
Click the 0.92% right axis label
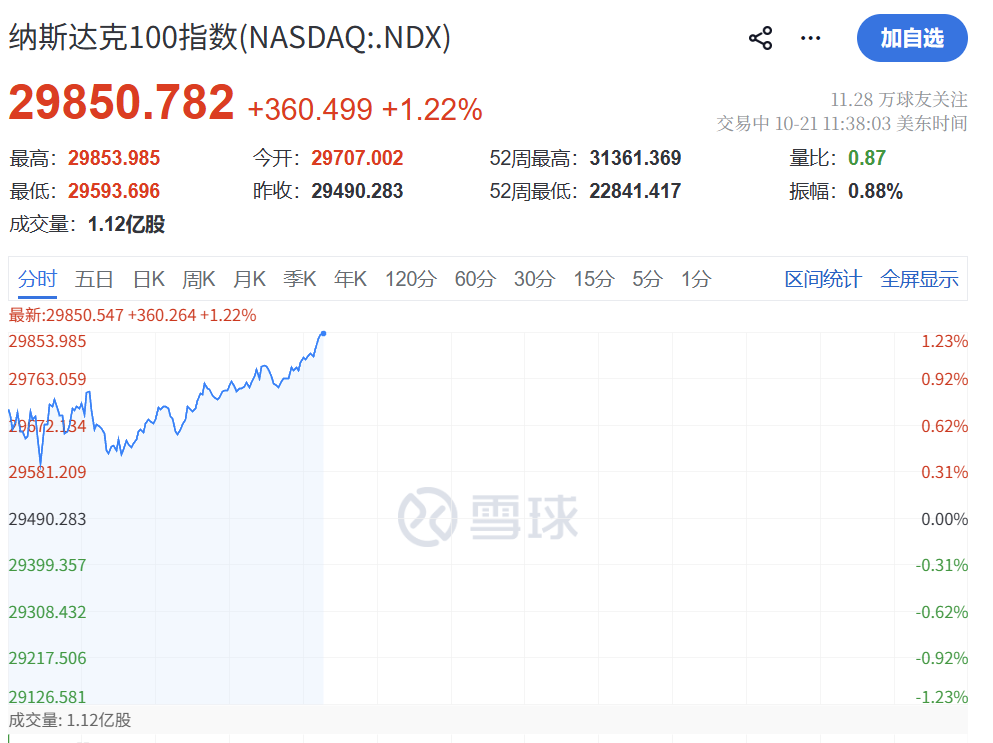point(944,379)
